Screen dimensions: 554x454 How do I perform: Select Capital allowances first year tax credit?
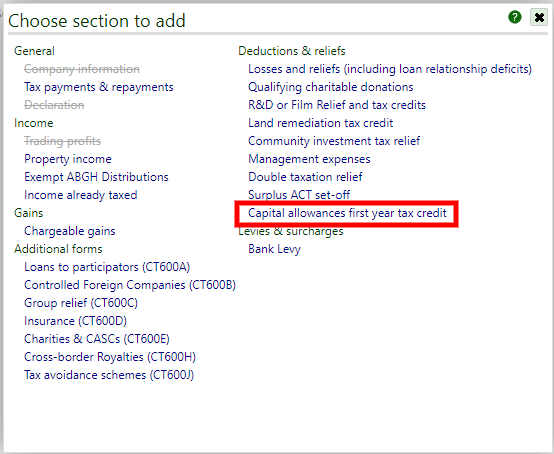[x=347, y=213]
